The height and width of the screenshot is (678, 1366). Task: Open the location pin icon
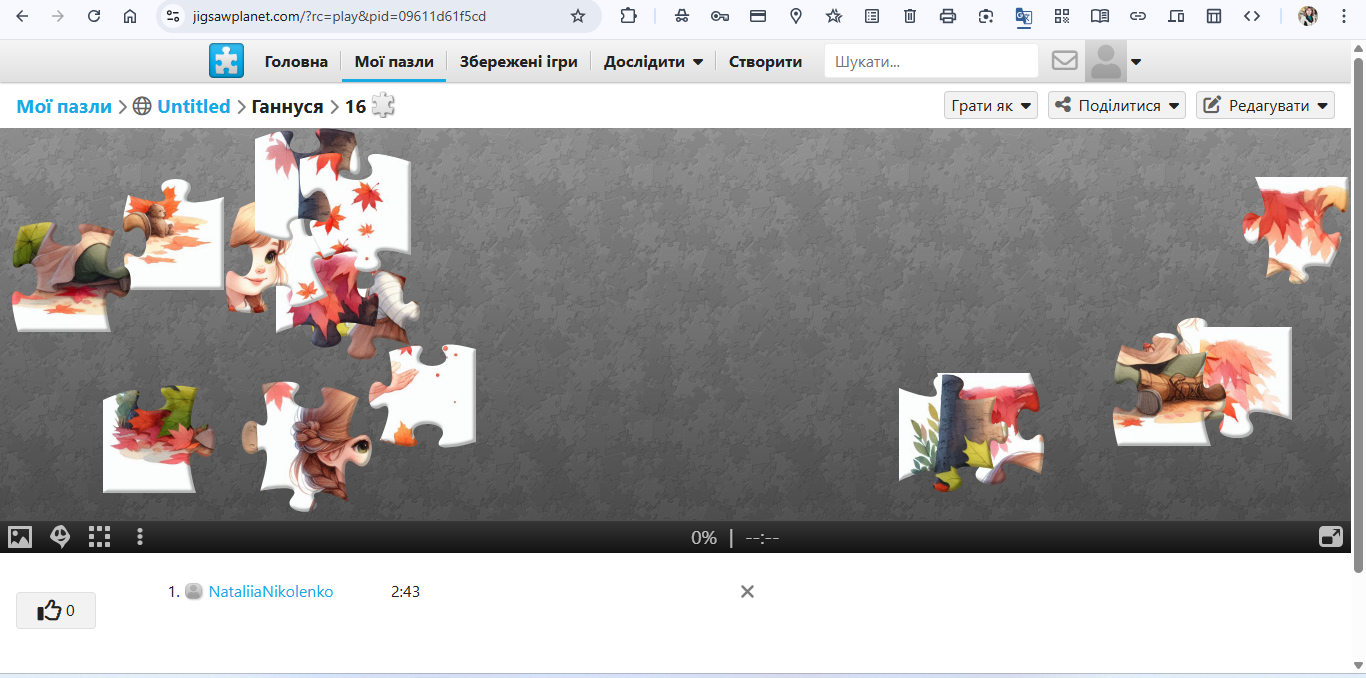[x=796, y=16]
